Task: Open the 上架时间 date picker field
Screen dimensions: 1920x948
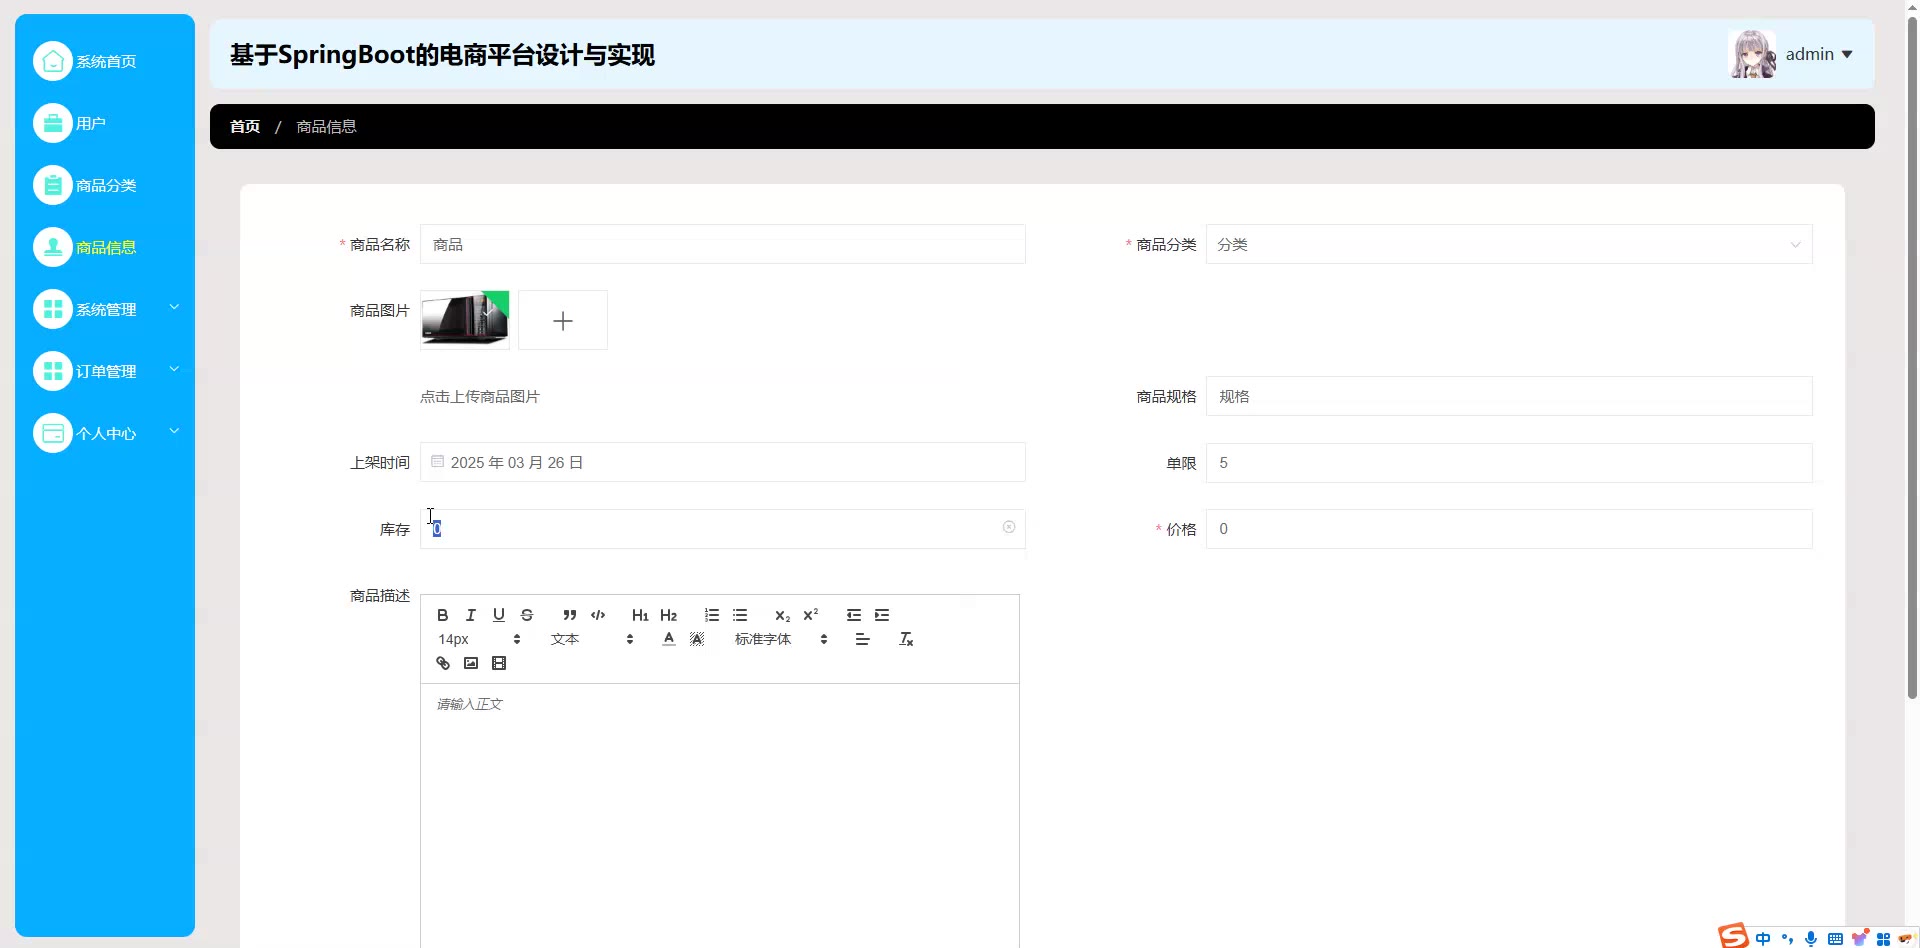Action: pyautogui.click(x=723, y=462)
